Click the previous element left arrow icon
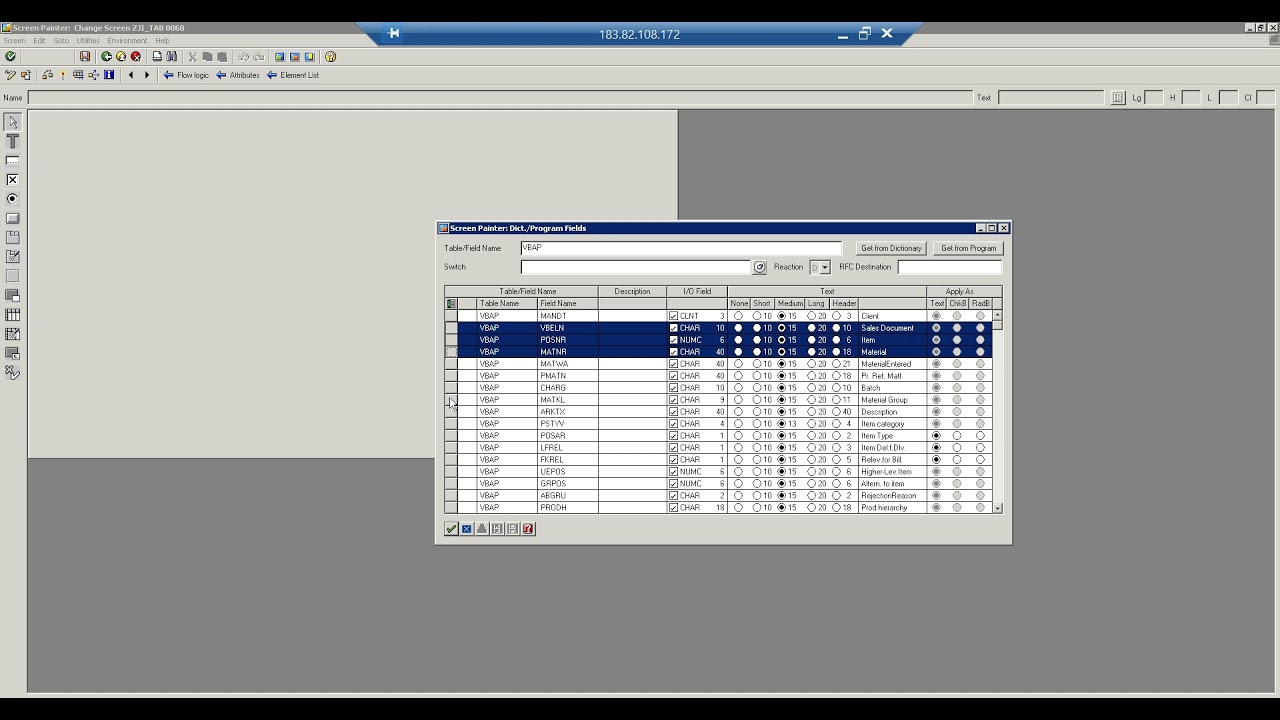This screenshot has width=1280, height=720. click(x=130, y=75)
